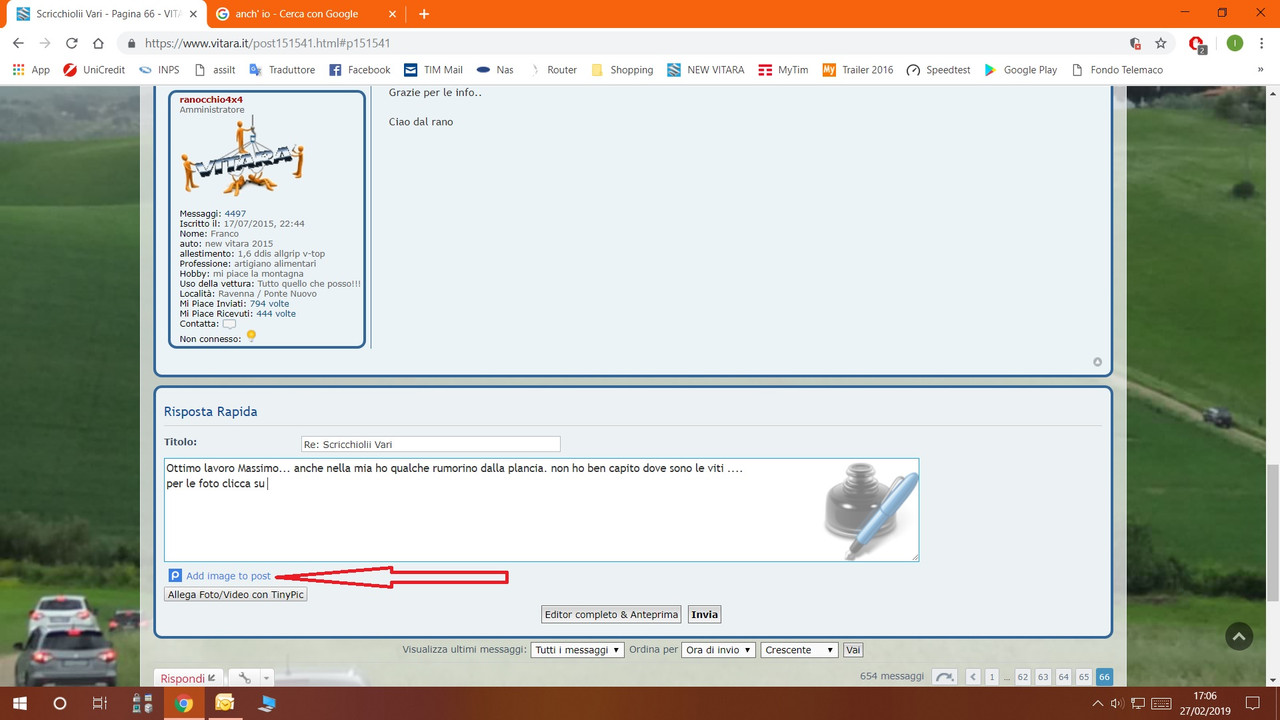Viewport: 1280px width, 720px height.
Task: Open the ranocchio4x4 user profile link
Action: tap(211, 100)
